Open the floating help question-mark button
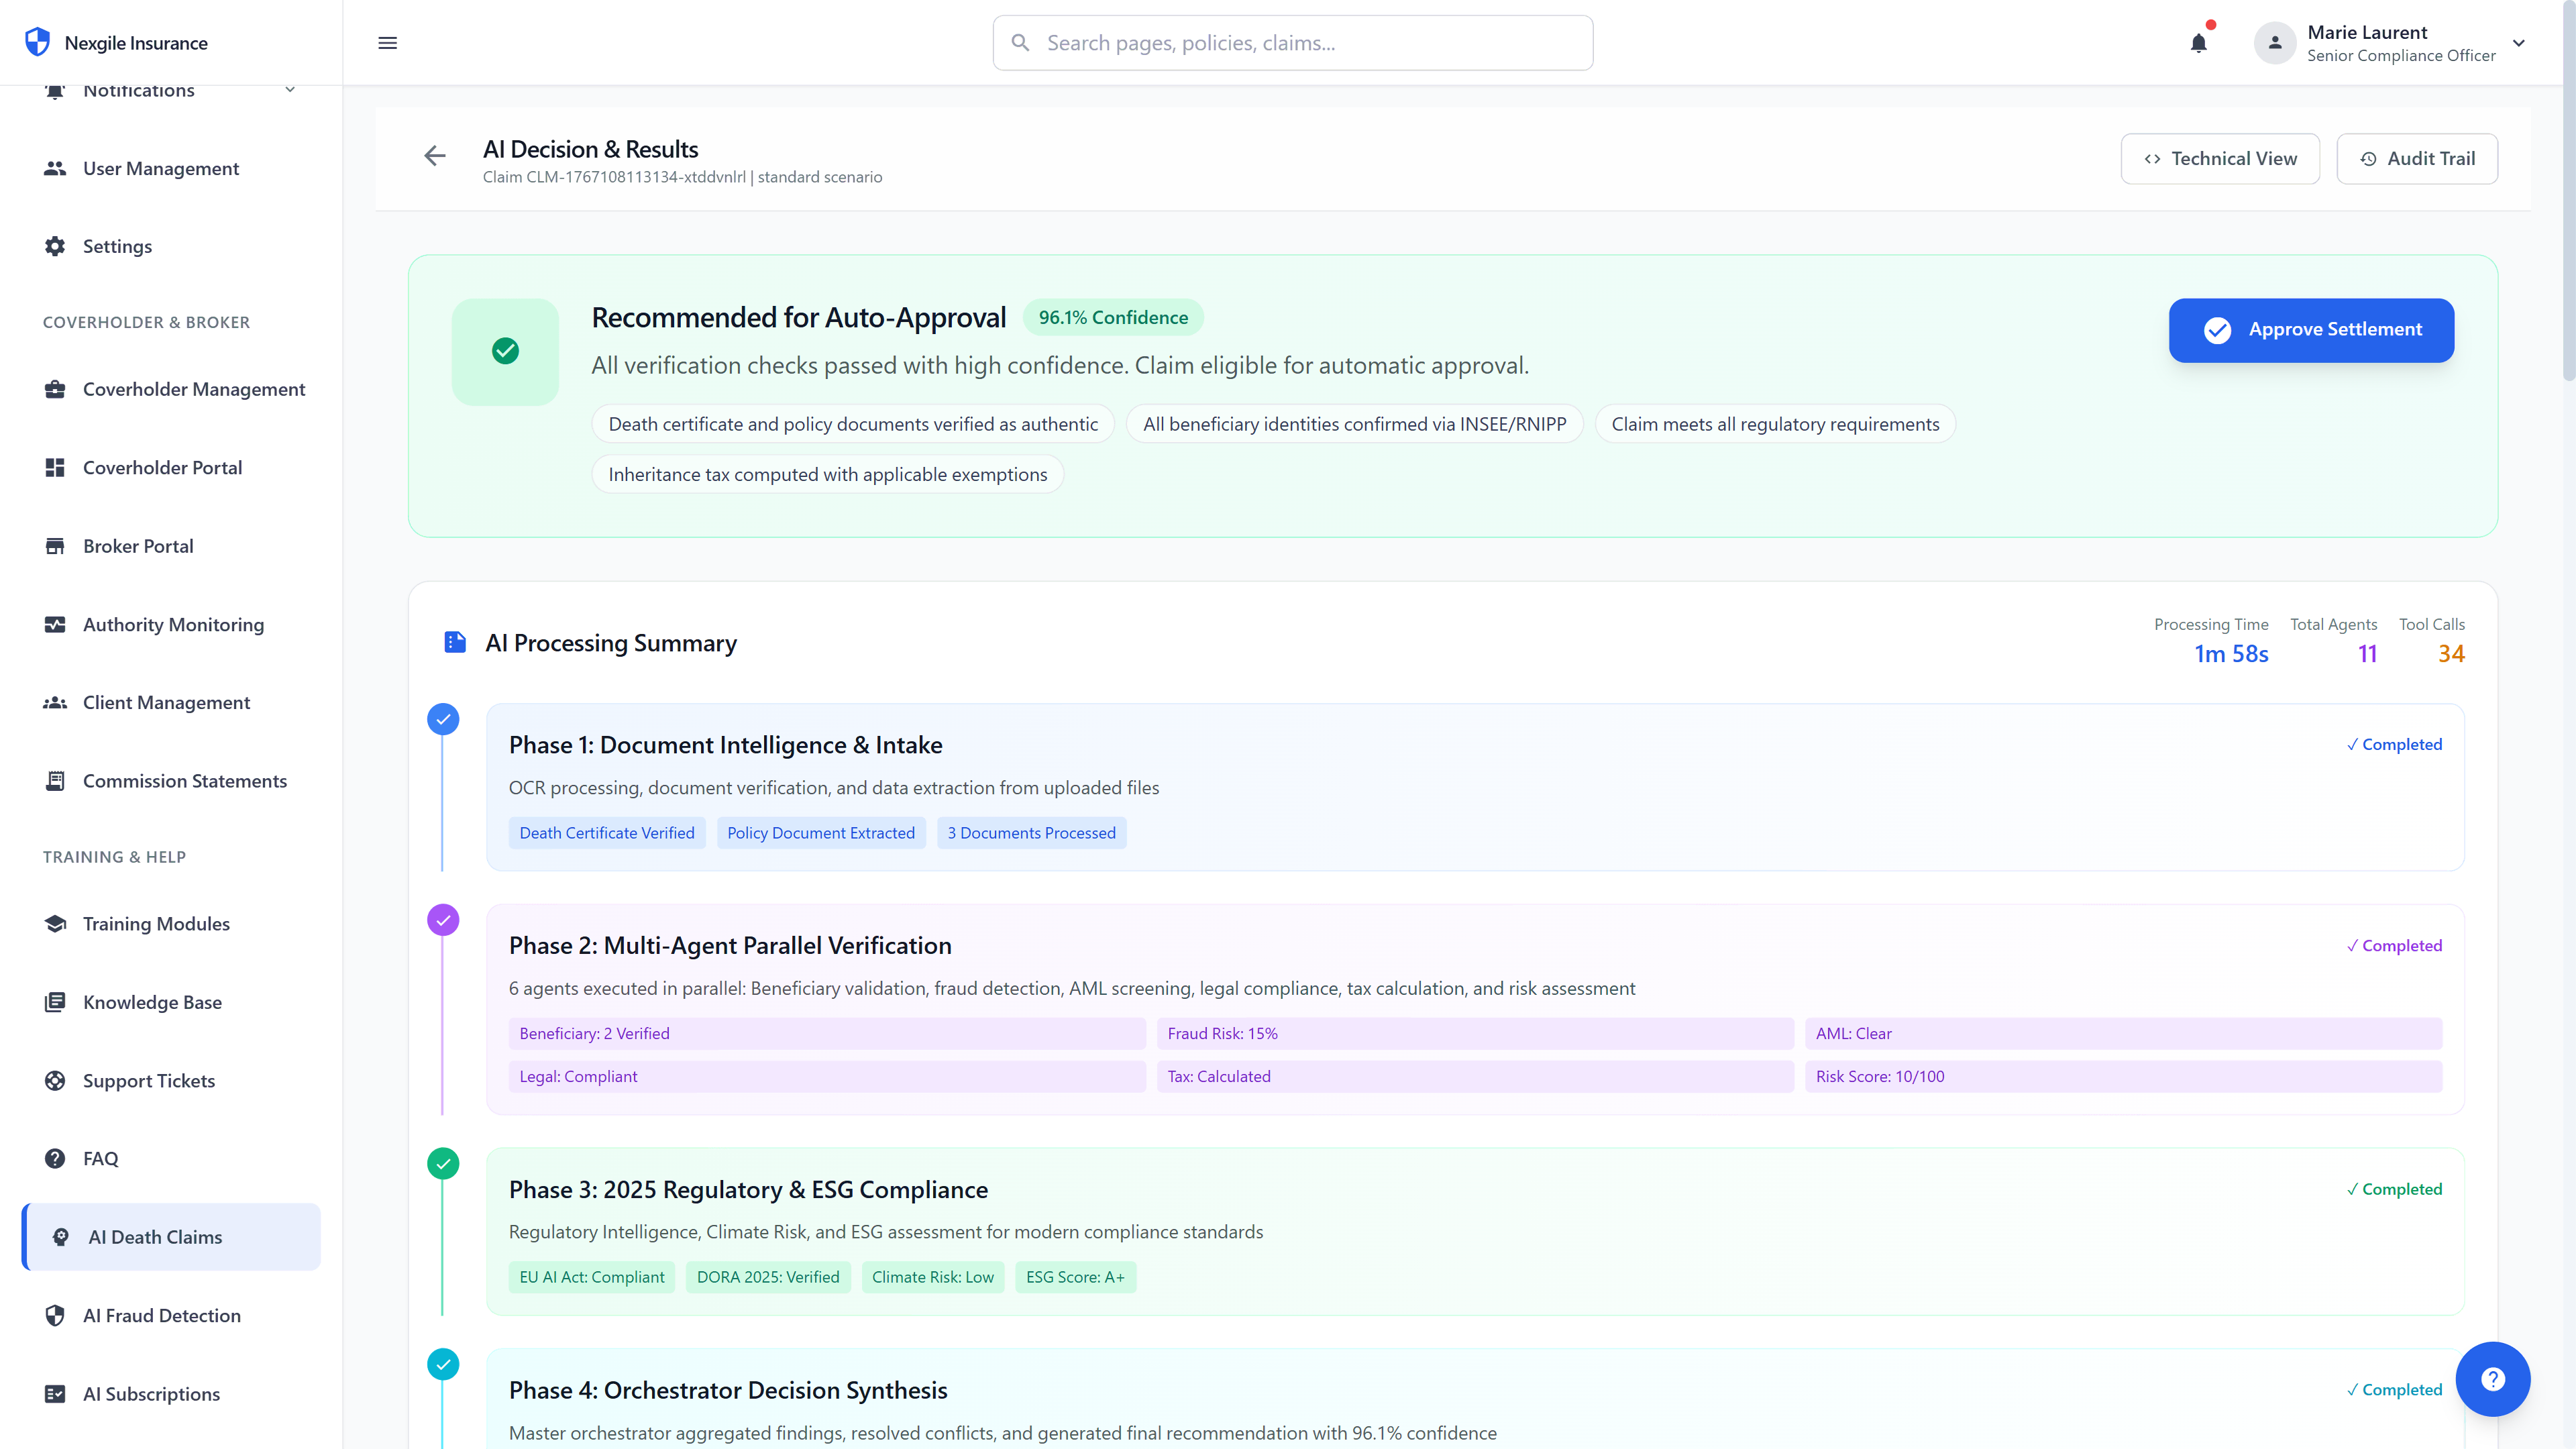The width and height of the screenshot is (2576, 1449). 2492,1379
